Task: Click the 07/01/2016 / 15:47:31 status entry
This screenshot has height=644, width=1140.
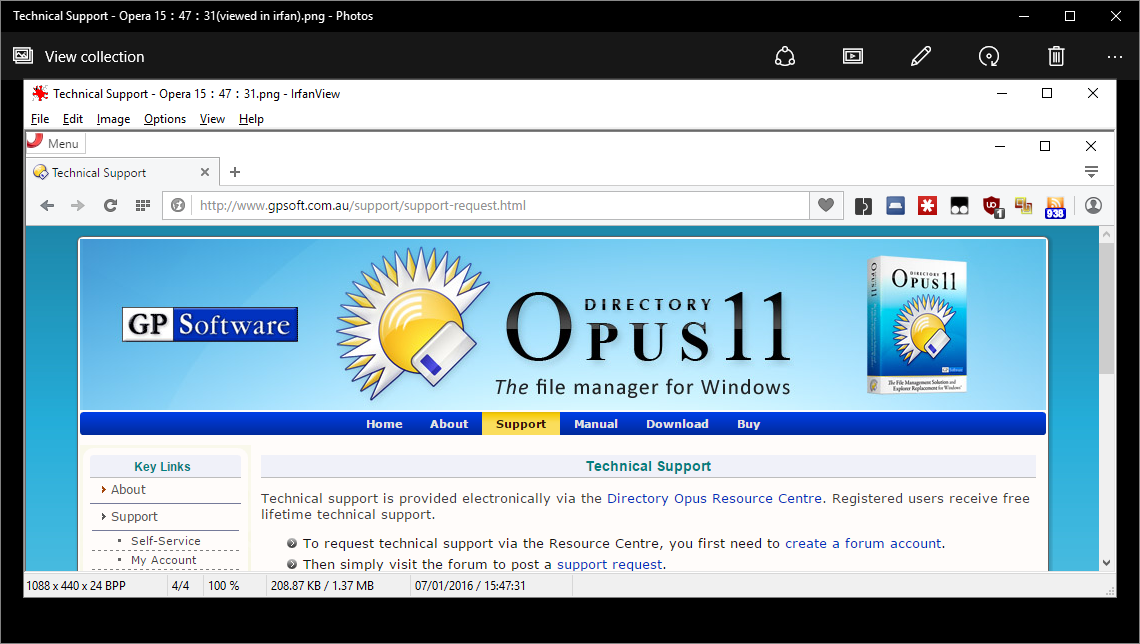Action: (470, 586)
